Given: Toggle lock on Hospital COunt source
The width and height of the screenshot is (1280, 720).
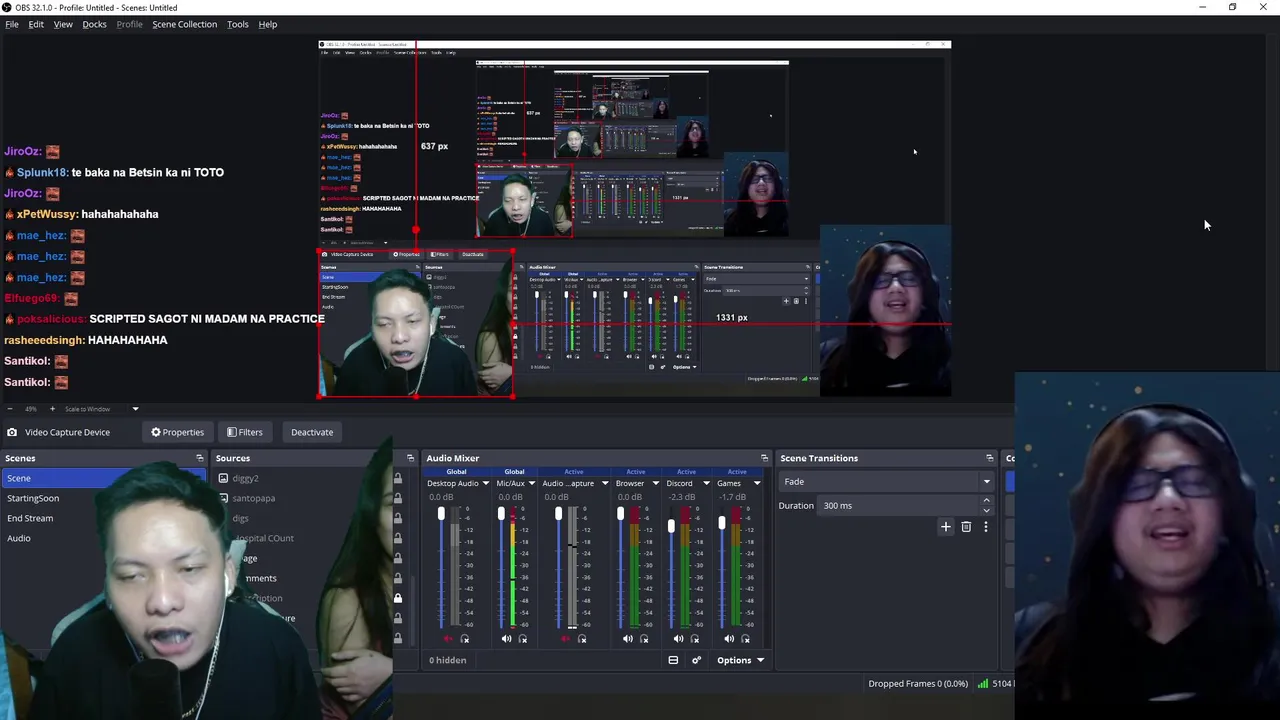Looking at the screenshot, I should tap(398, 538).
